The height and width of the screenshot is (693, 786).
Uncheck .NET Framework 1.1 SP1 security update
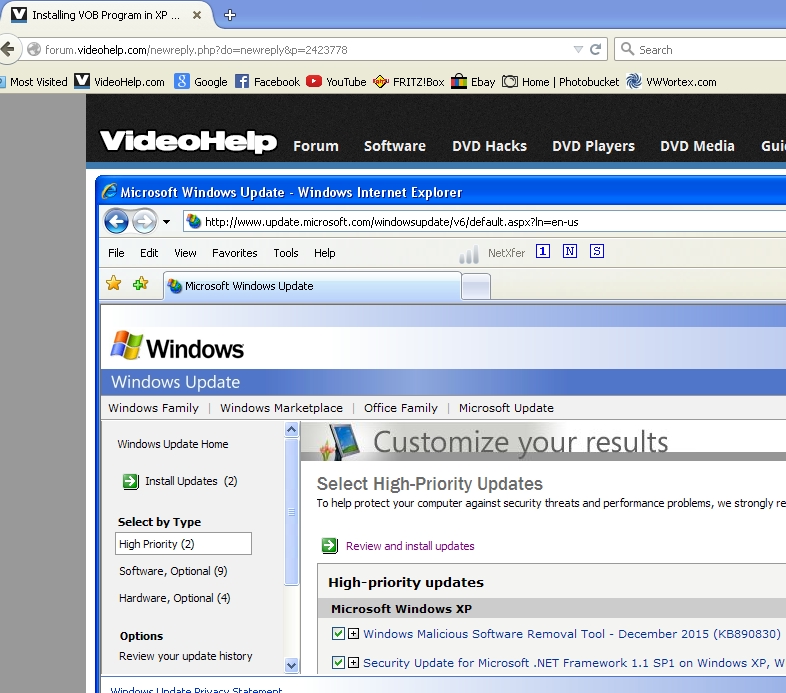[338, 663]
